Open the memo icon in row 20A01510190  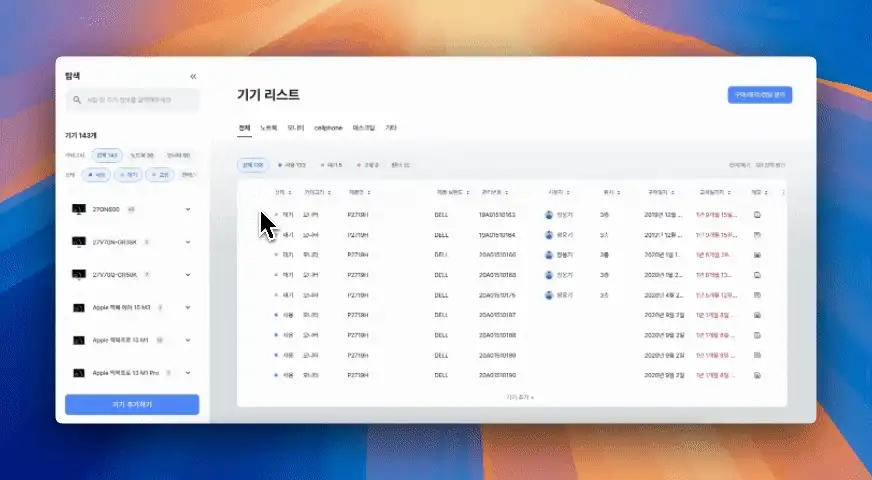pos(757,375)
